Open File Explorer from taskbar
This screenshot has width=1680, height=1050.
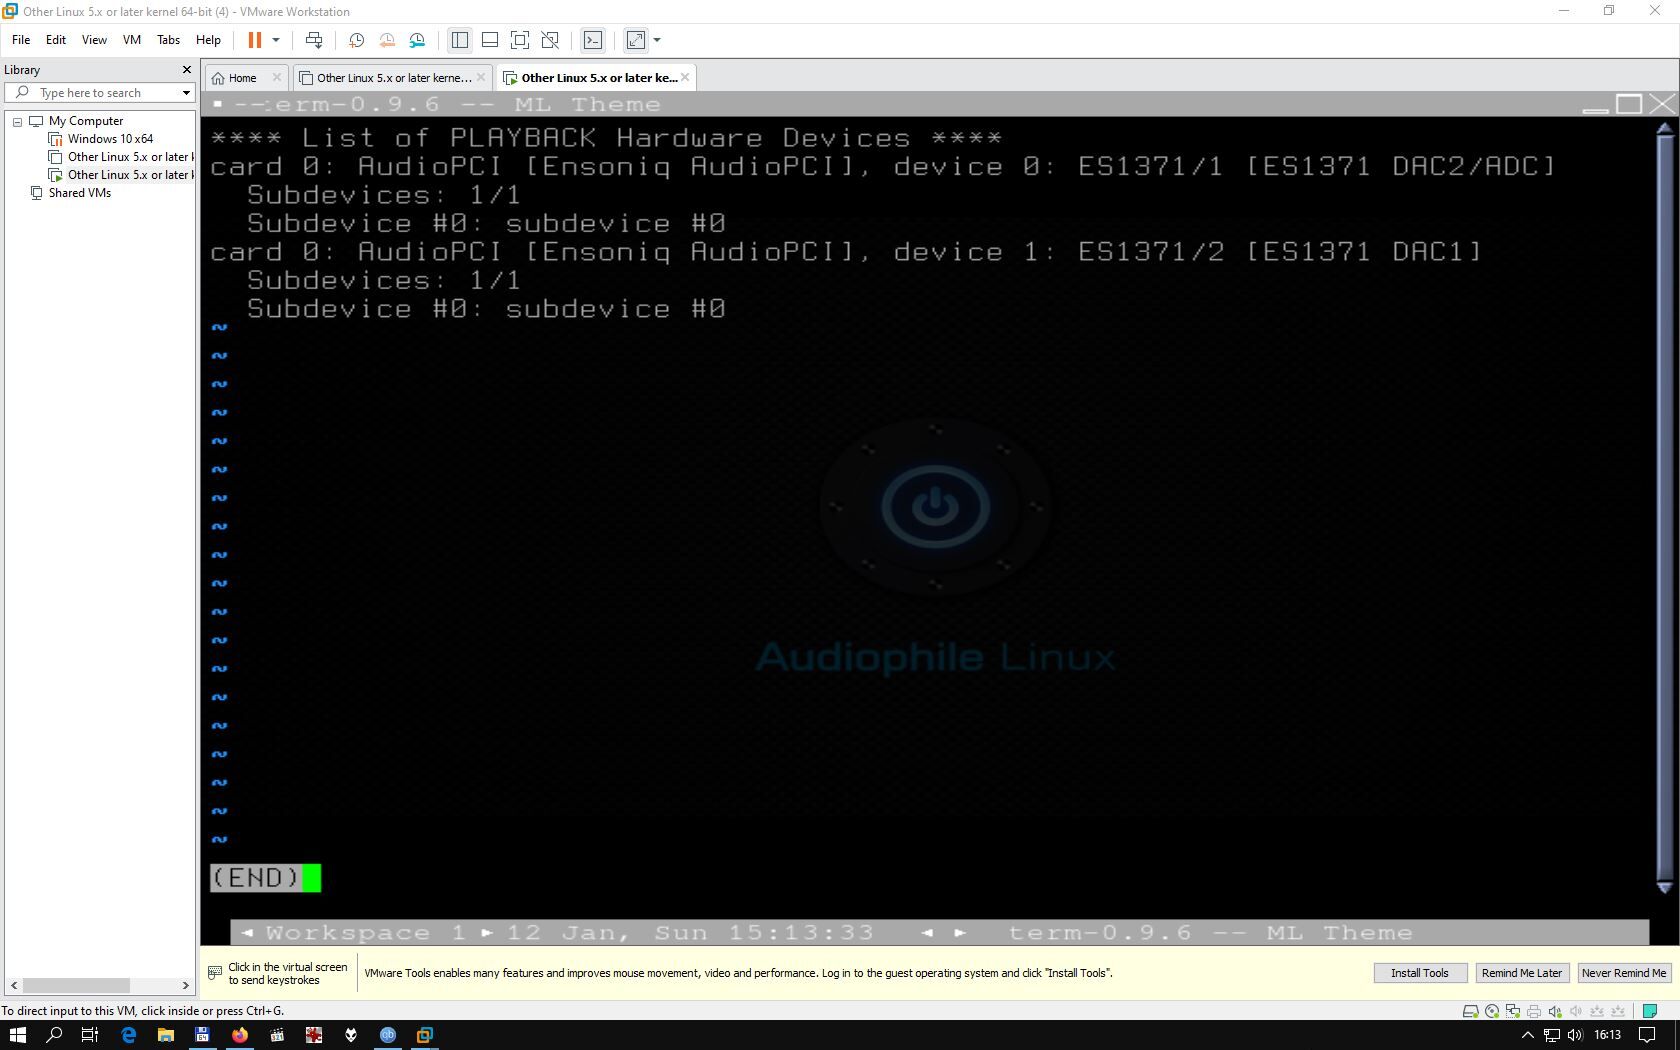coord(165,1035)
